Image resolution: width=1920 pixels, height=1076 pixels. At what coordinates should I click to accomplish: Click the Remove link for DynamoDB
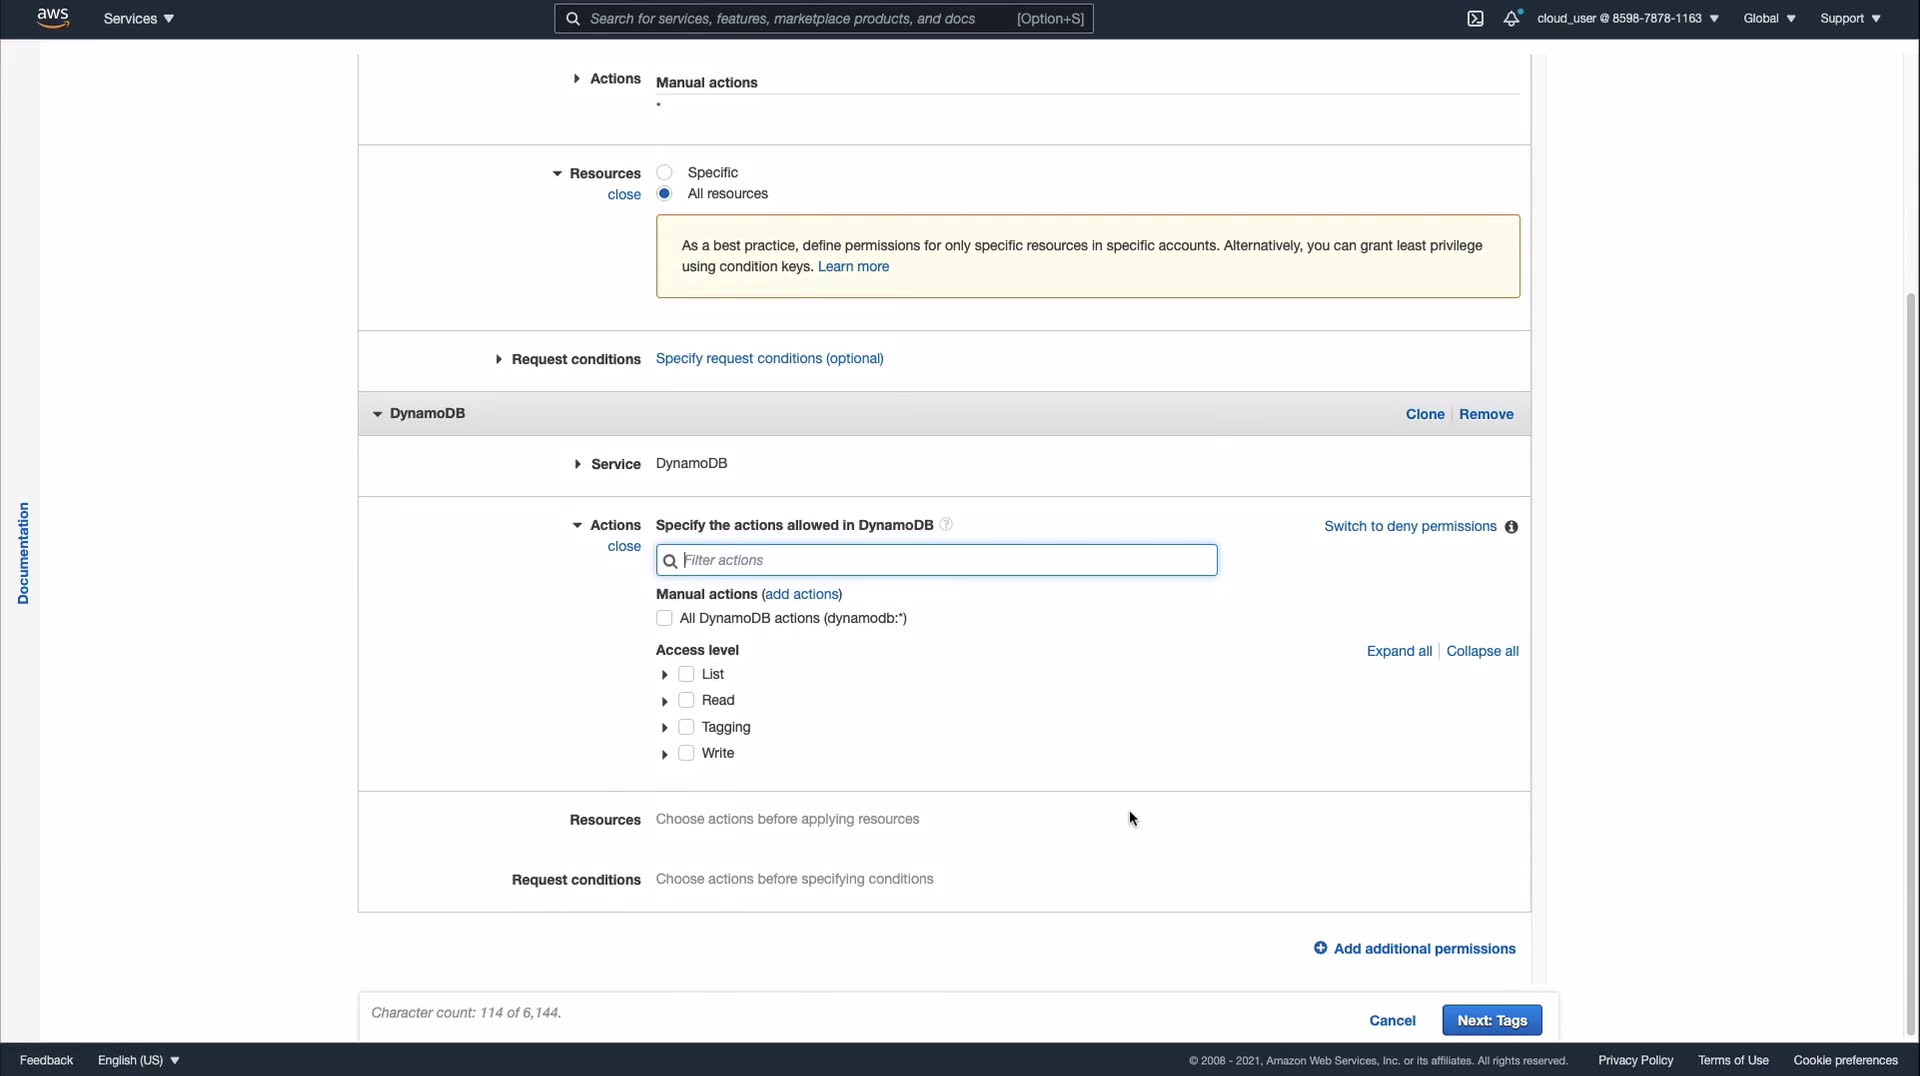tap(1485, 414)
